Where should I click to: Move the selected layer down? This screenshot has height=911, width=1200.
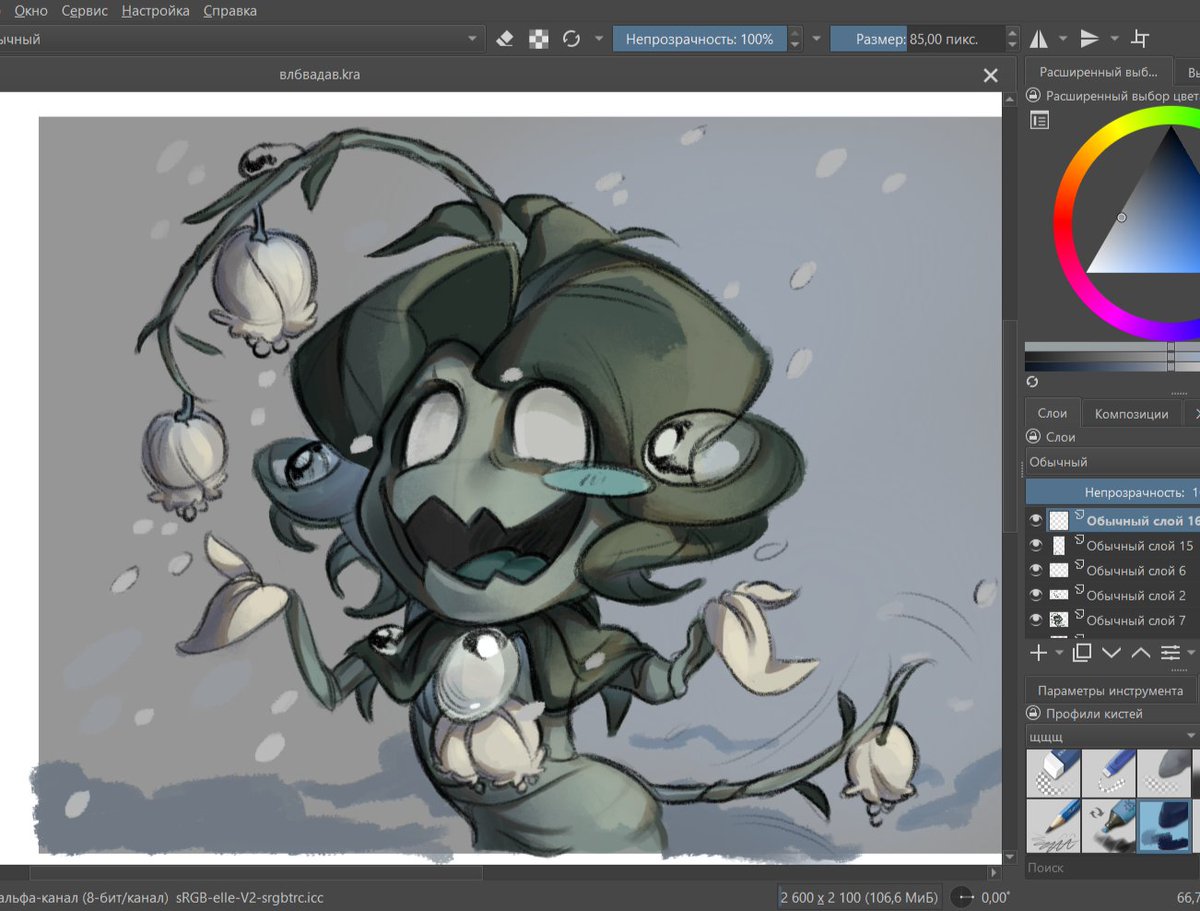[1111, 653]
